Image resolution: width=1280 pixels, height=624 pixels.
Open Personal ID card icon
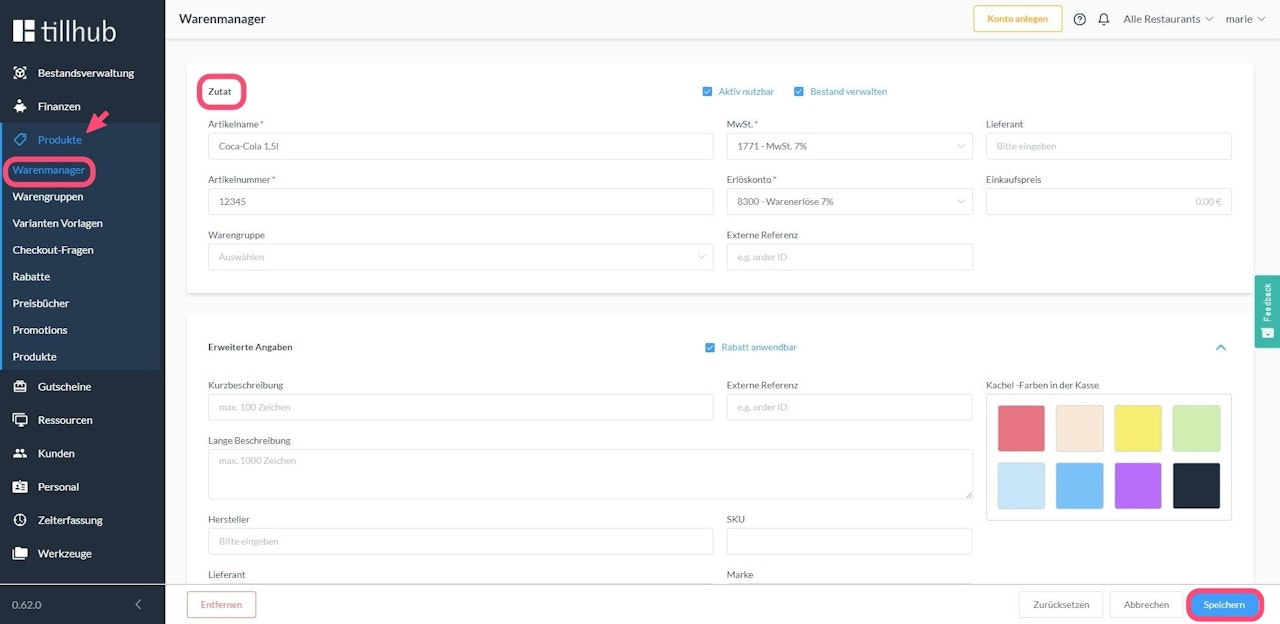(x=20, y=487)
